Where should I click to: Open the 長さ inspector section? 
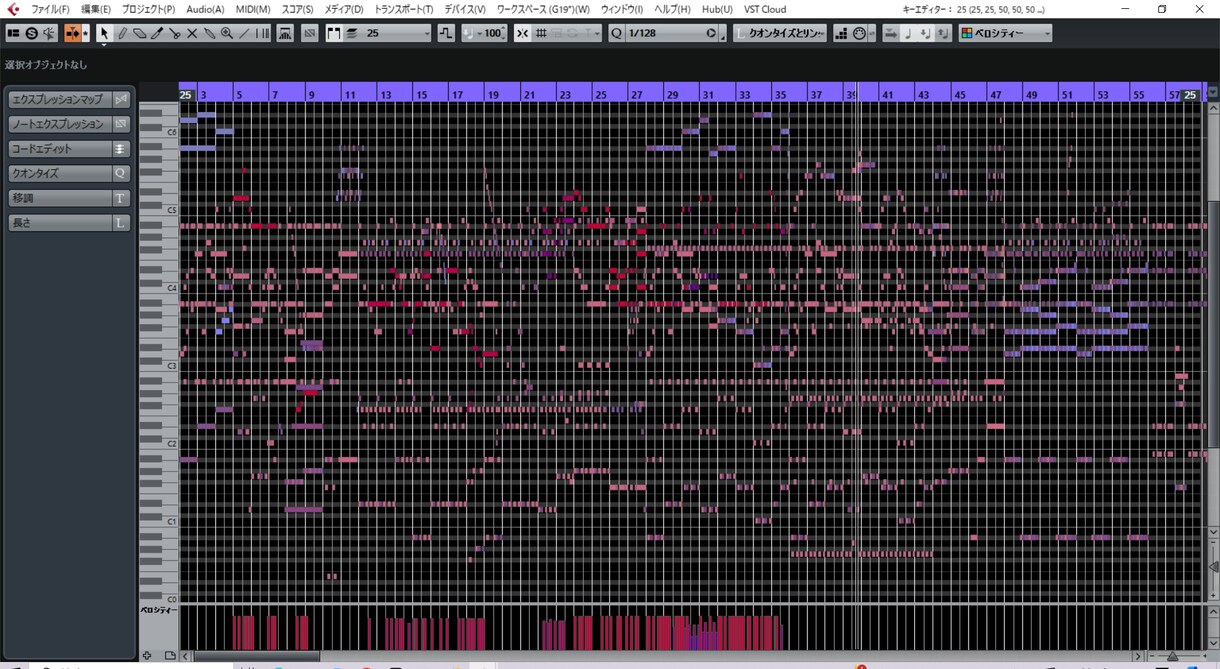[59, 223]
